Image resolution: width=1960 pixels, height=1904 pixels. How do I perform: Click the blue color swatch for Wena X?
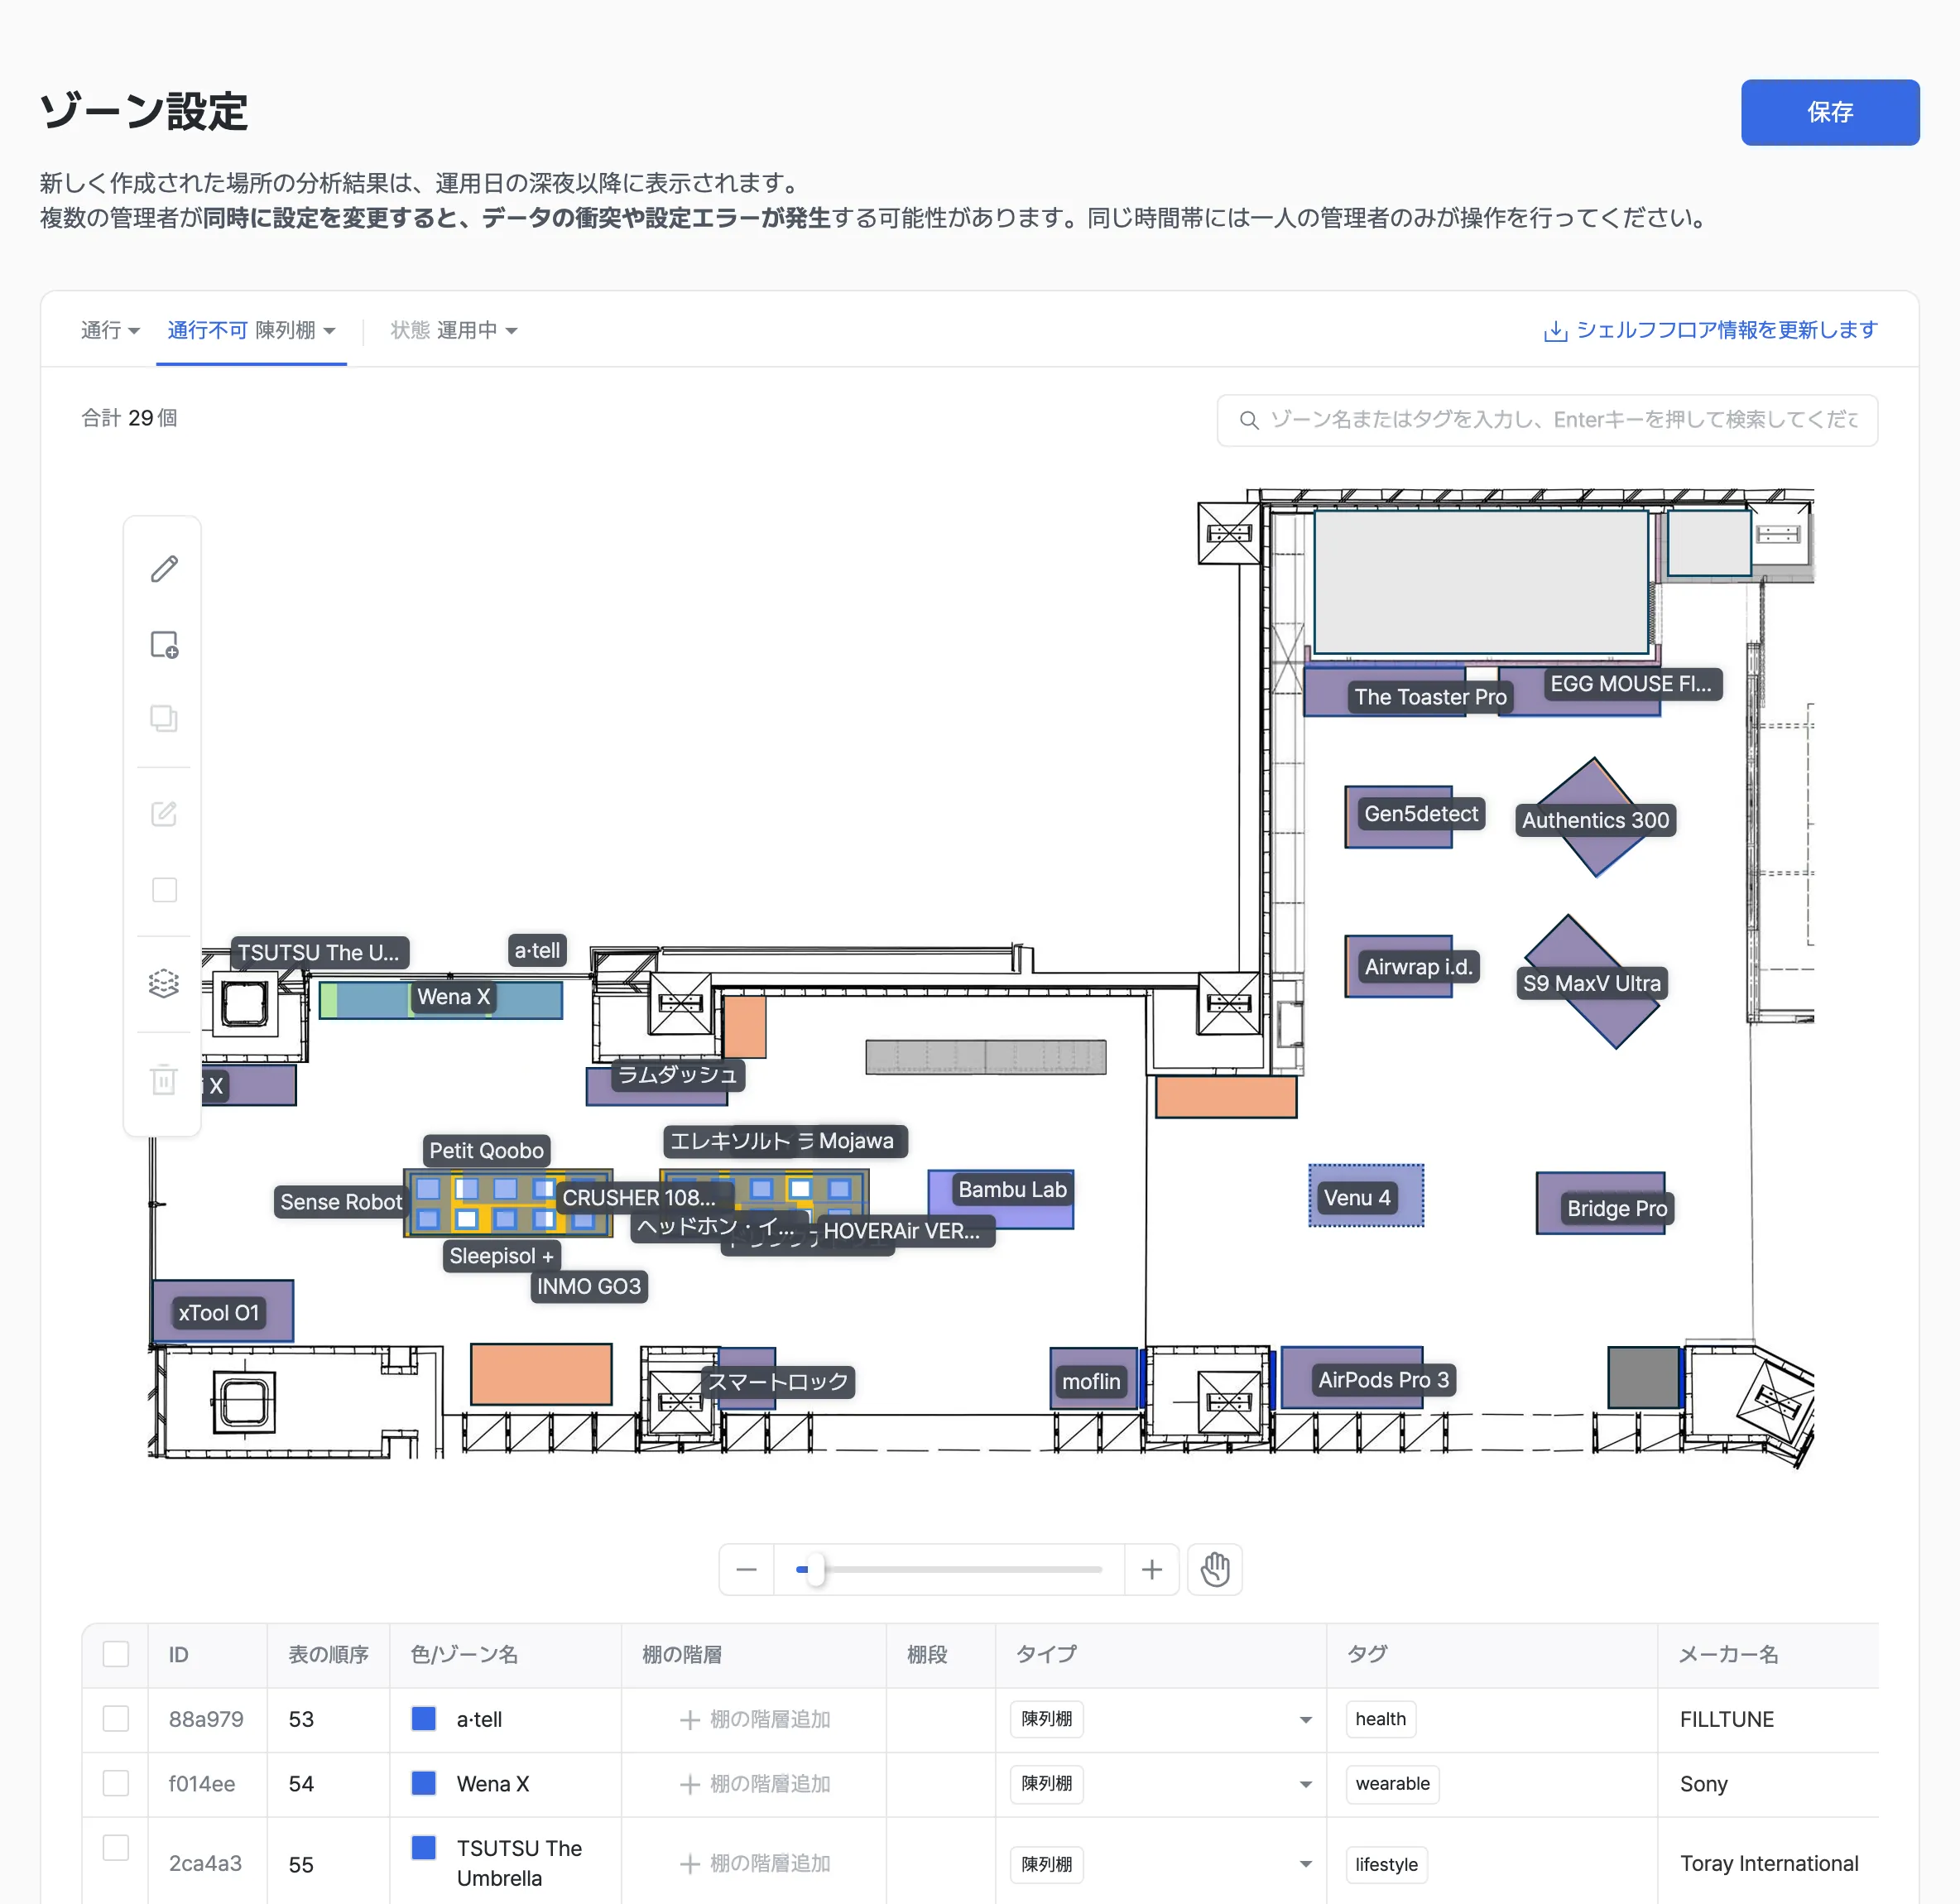coord(424,1783)
